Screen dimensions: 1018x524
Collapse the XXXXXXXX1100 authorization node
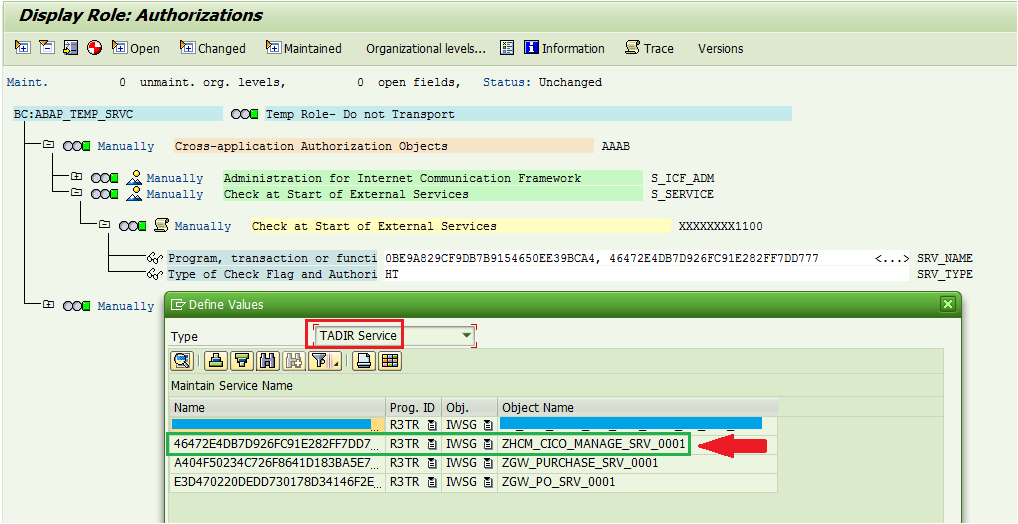104,225
